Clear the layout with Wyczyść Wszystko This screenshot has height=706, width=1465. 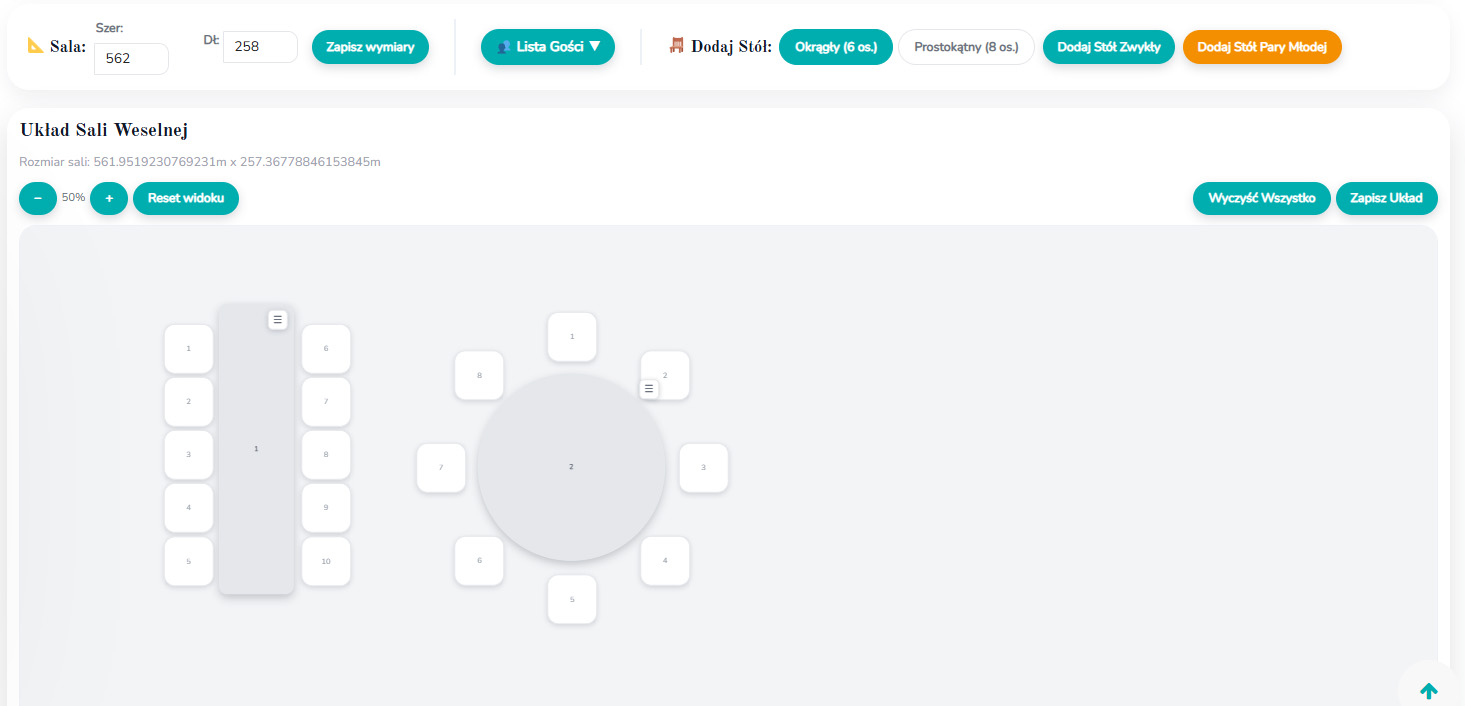1261,198
